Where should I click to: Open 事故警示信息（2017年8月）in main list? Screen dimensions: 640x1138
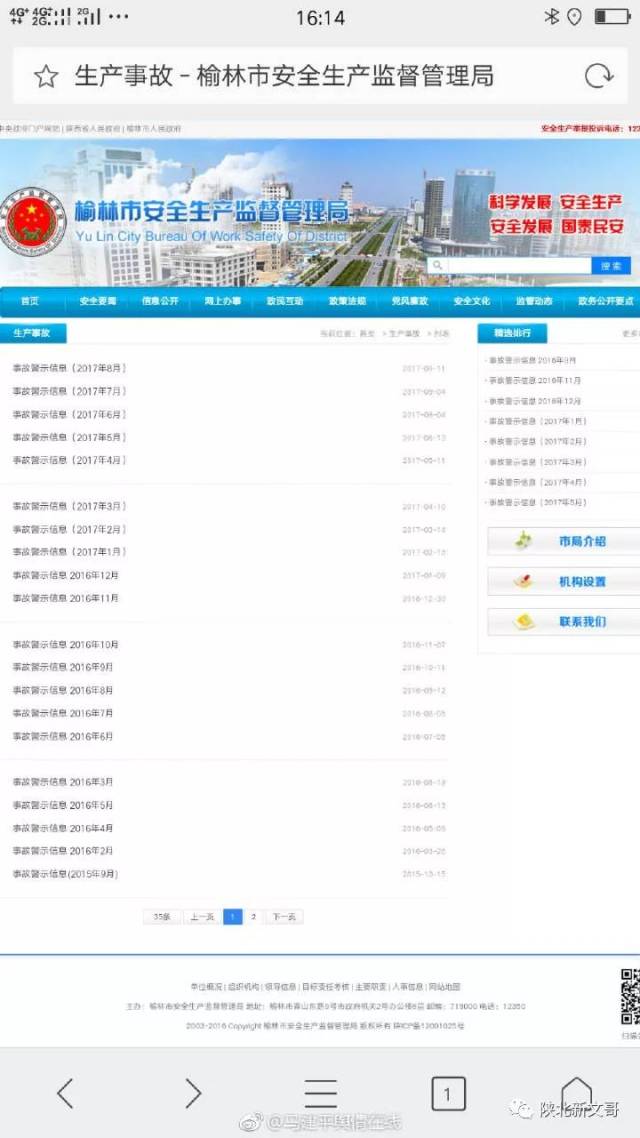click(x=69, y=369)
